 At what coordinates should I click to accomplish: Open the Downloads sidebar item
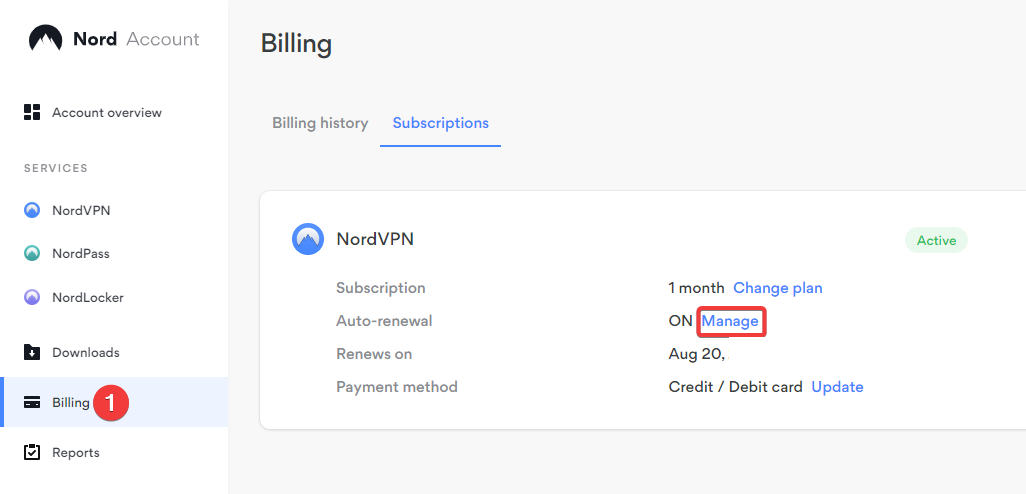click(86, 353)
